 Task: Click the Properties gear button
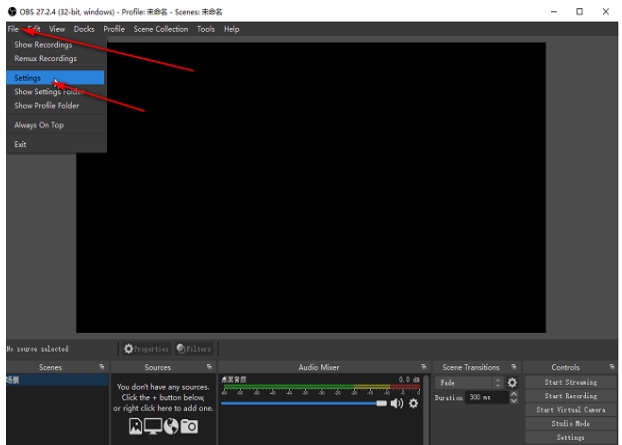tap(146, 349)
